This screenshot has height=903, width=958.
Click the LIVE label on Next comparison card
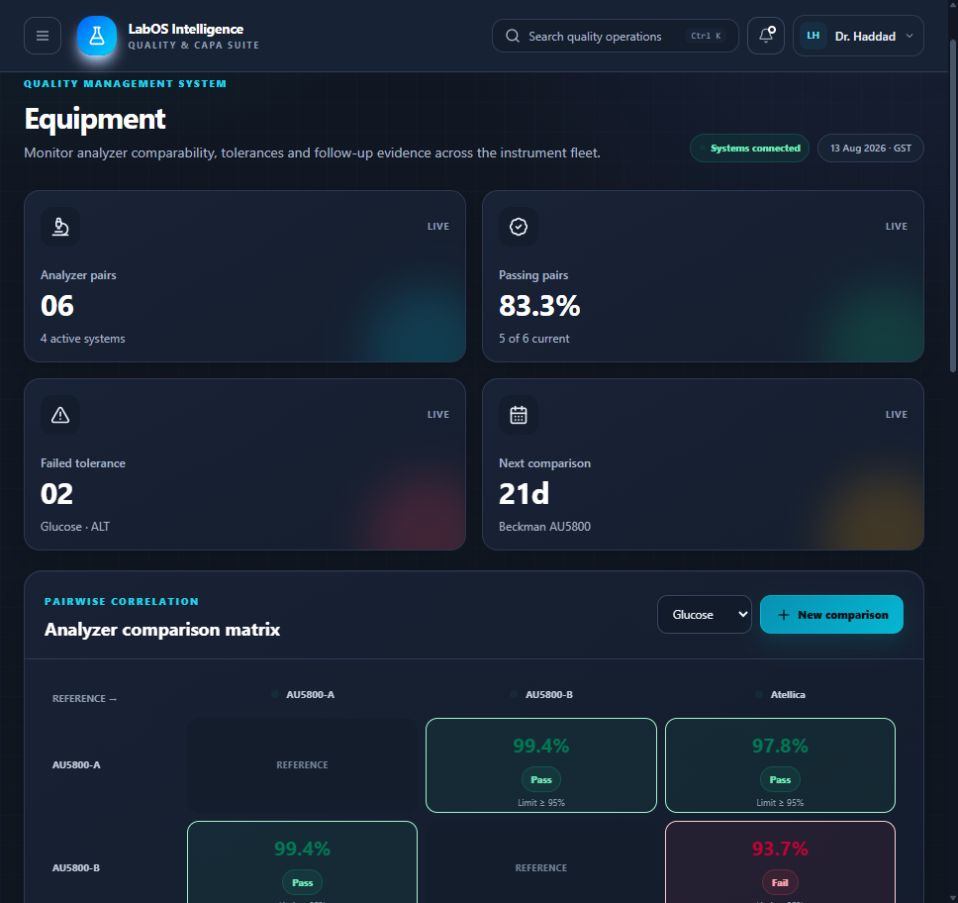click(896, 415)
